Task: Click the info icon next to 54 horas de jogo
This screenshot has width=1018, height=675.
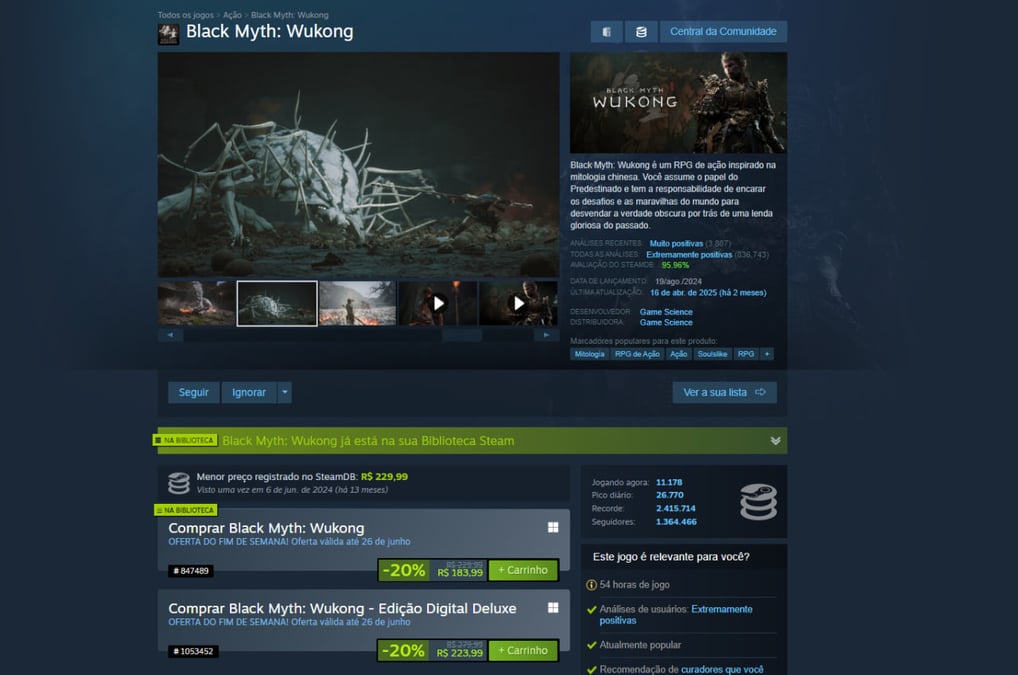Action: [591, 585]
